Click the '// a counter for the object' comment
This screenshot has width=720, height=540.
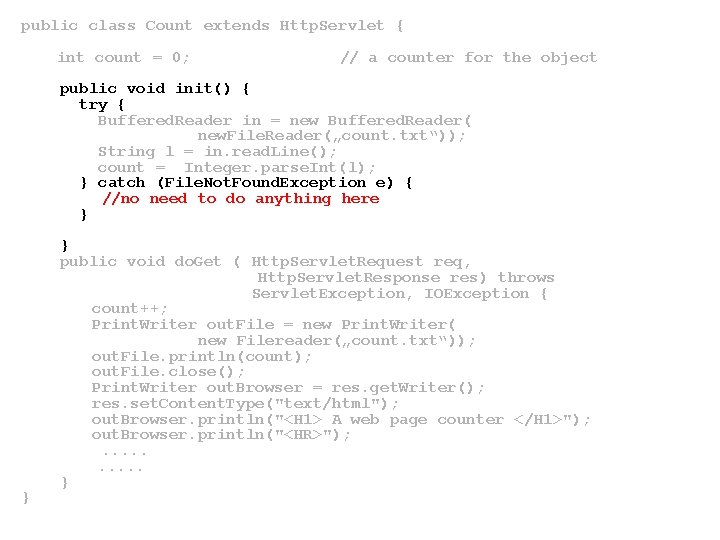tap(468, 57)
